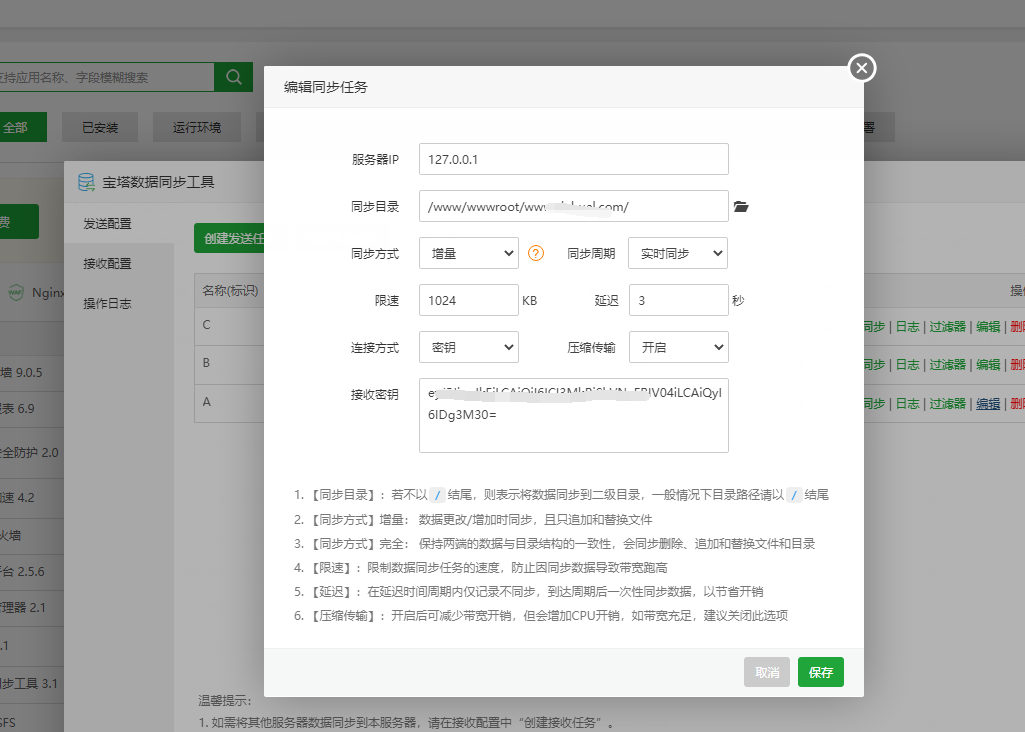Click the 接收密钥 textarea
Viewport: 1025px width, 732px height.
click(x=573, y=415)
